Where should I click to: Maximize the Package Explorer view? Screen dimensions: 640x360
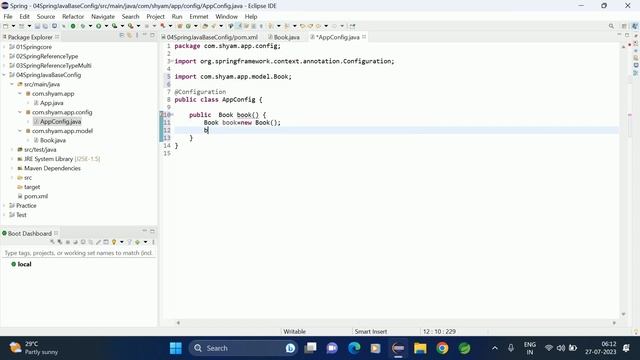click(x=152, y=36)
